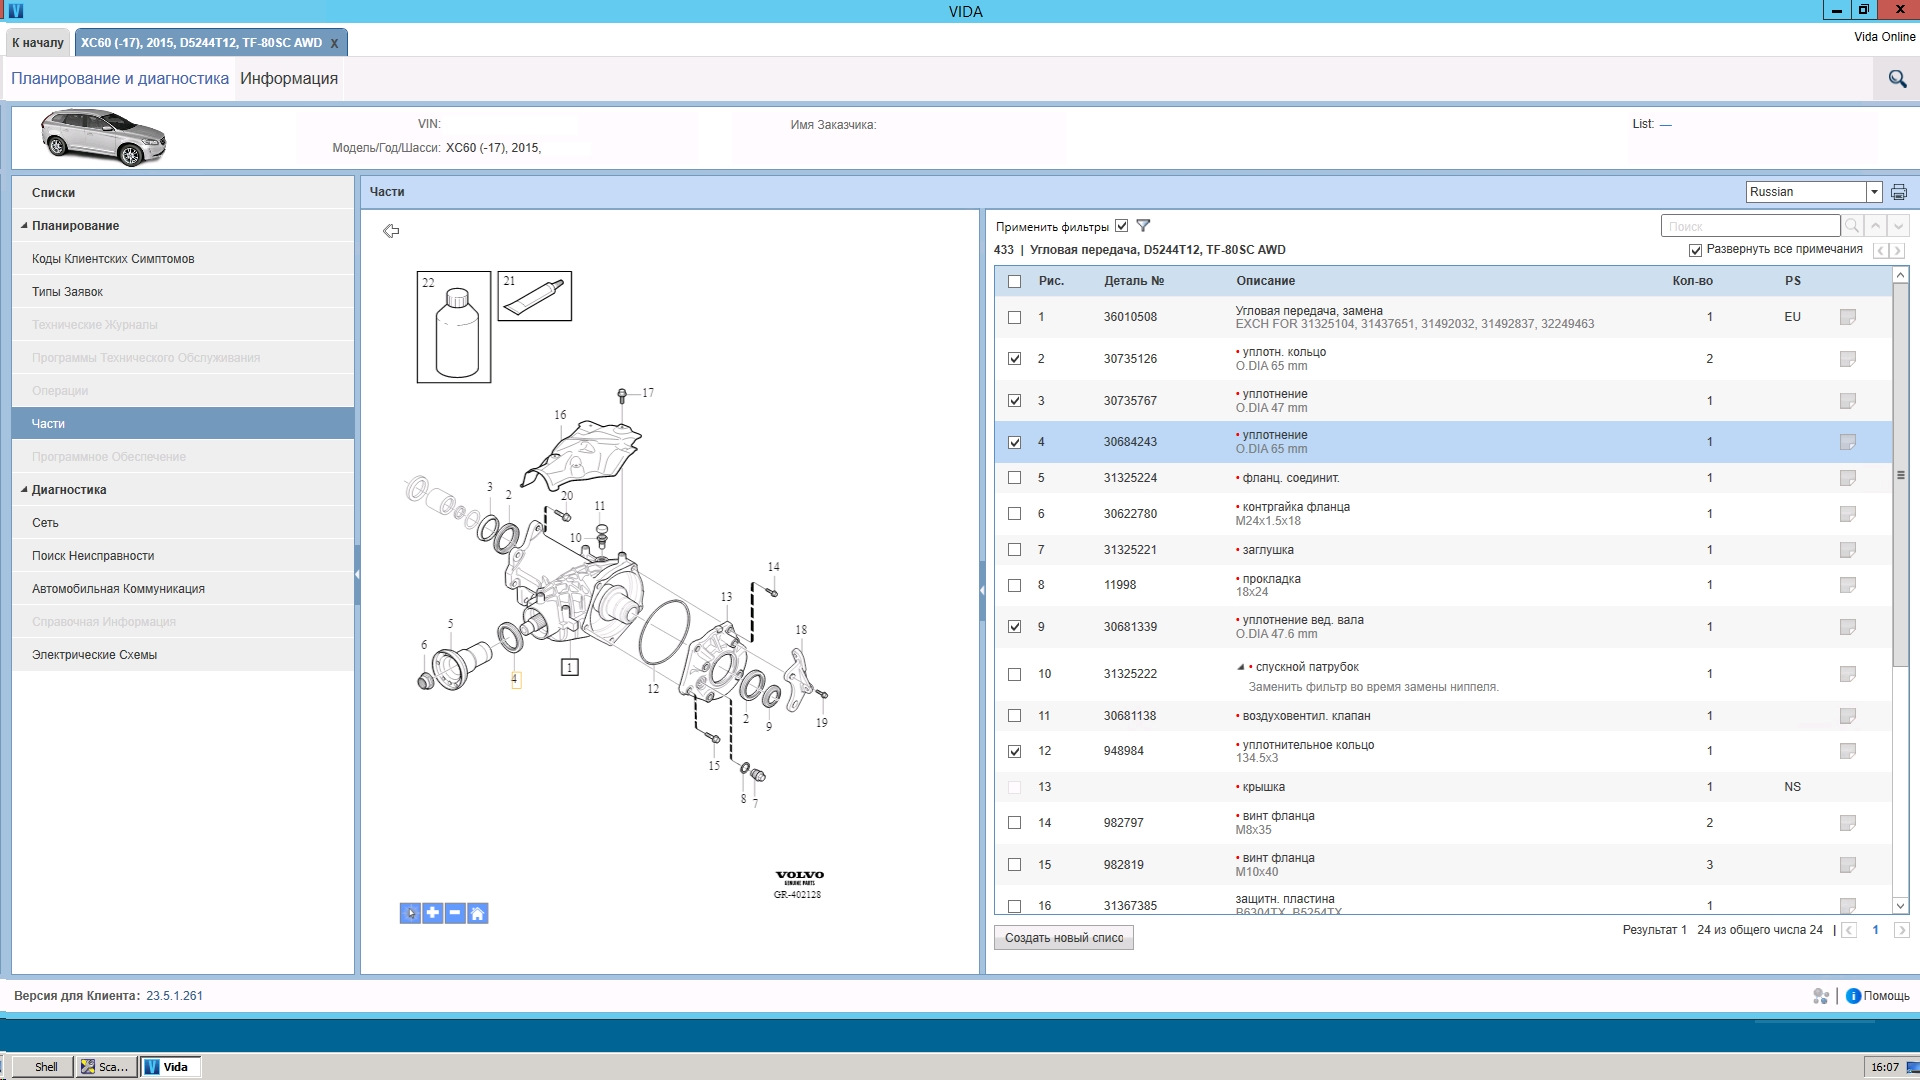Open the magnifier search icon top right
Screen dimensions: 1920x1080
pyautogui.click(x=1897, y=79)
